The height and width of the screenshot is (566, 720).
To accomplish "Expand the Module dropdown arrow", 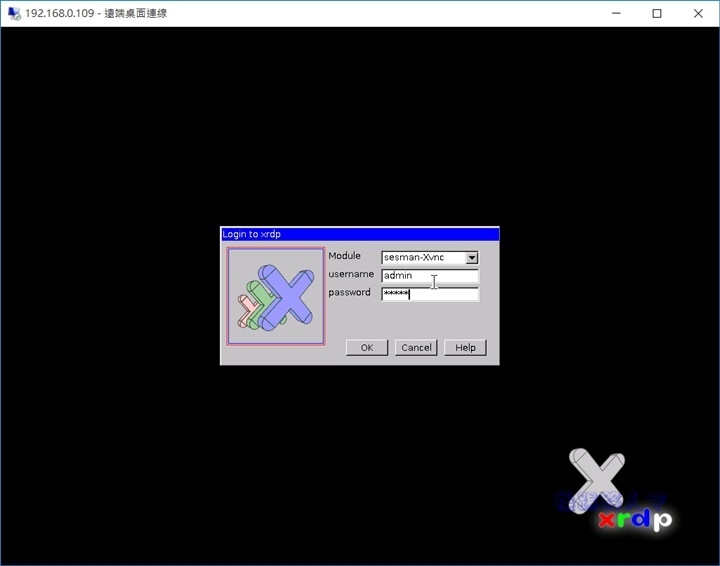I will pos(472,258).
